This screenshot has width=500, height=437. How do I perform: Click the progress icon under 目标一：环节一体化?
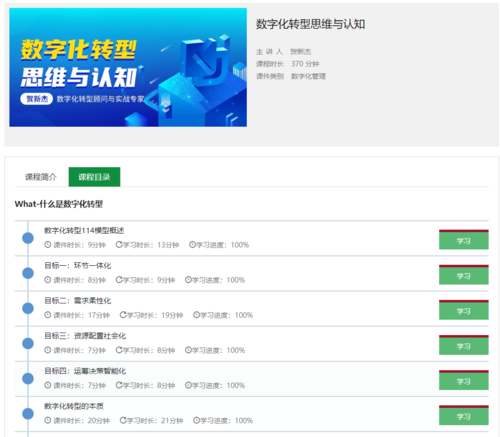[188, 280]
